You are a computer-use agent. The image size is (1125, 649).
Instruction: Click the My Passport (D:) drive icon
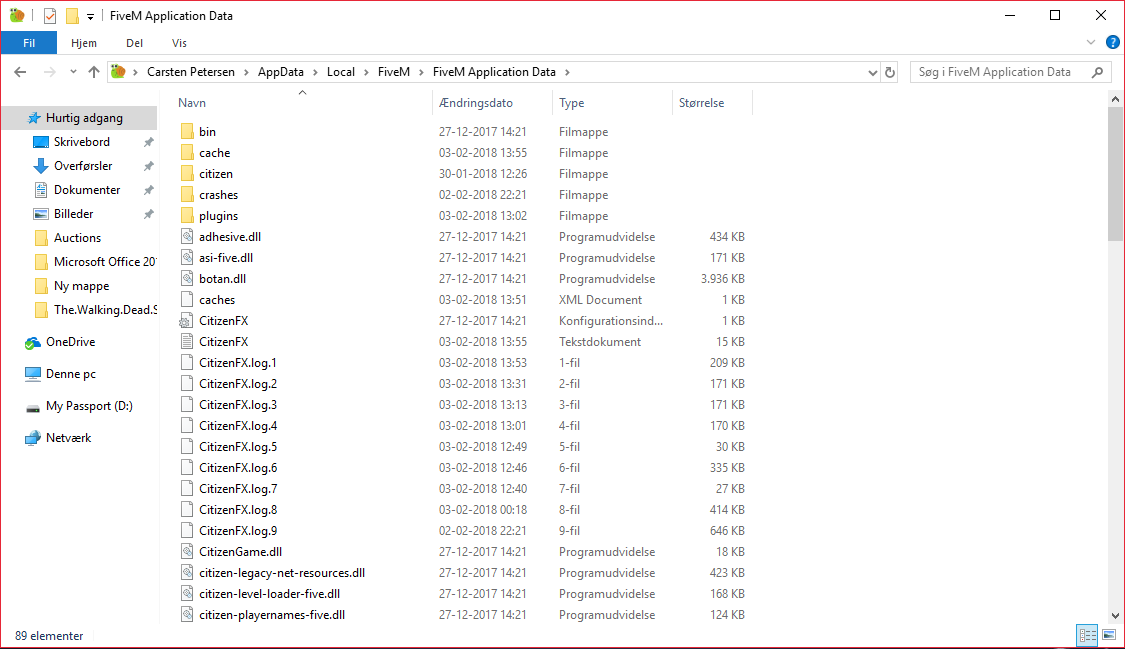[32, 407]
